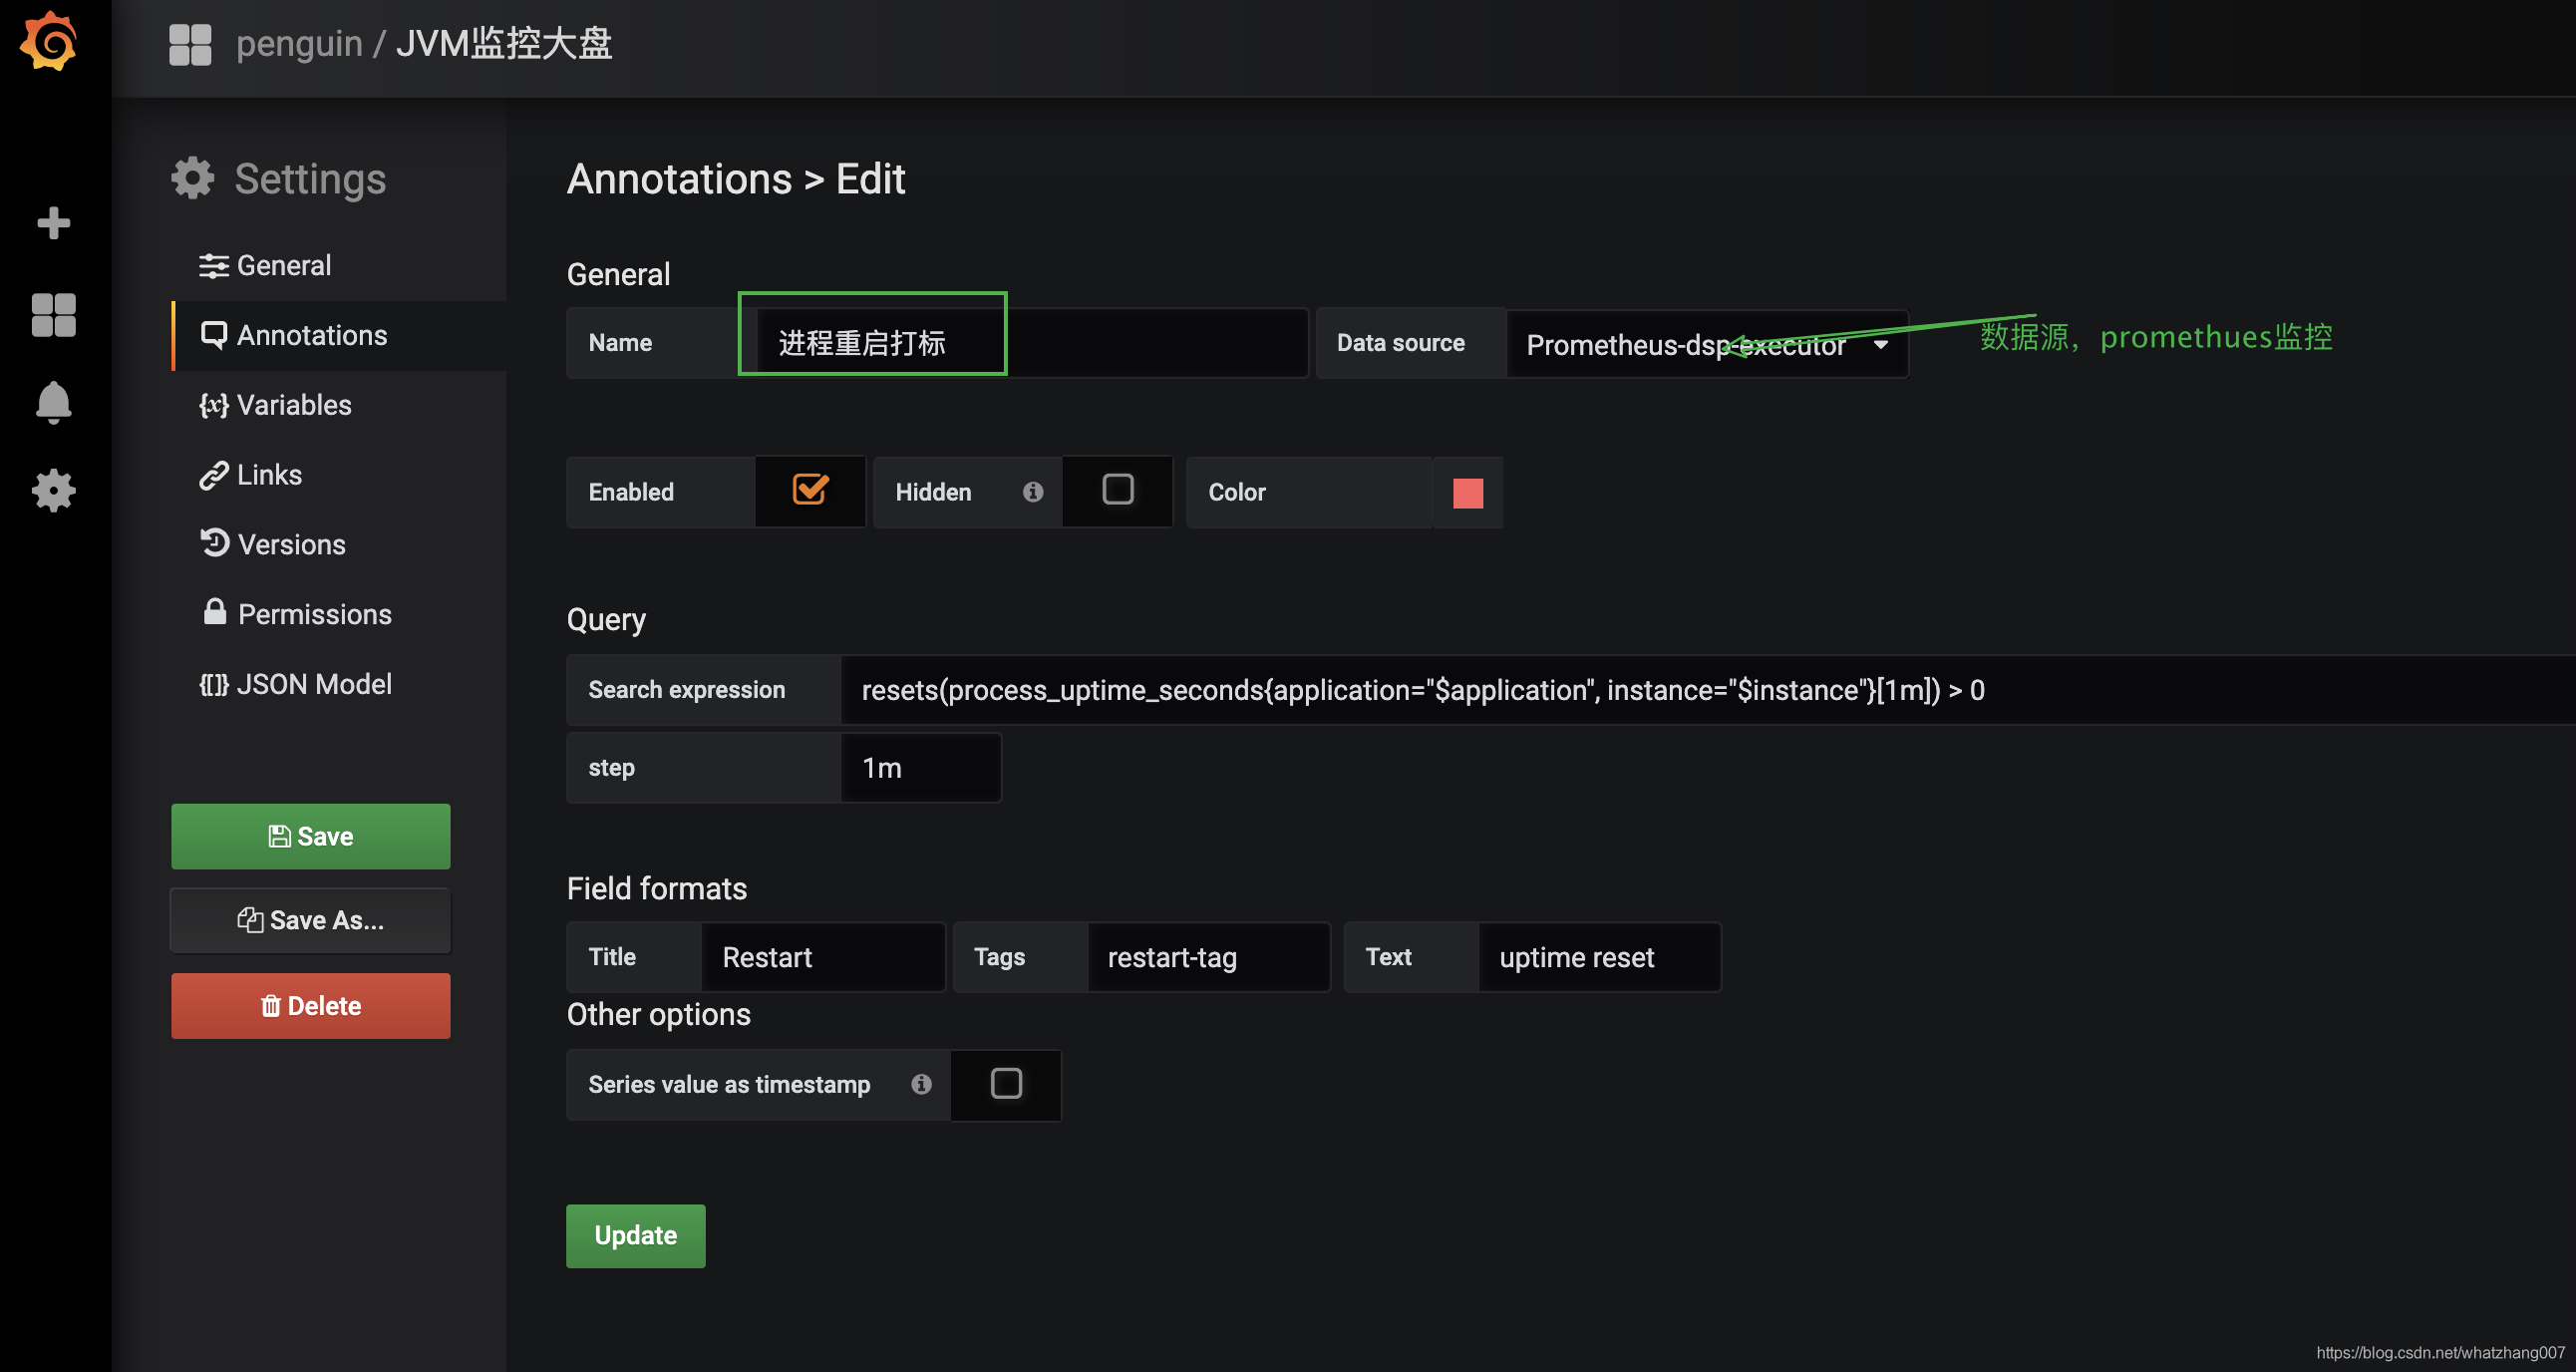2576x1372 pixels.
Task: Open the red annotation Color swatch
Action: click(x=1467, y=492)
